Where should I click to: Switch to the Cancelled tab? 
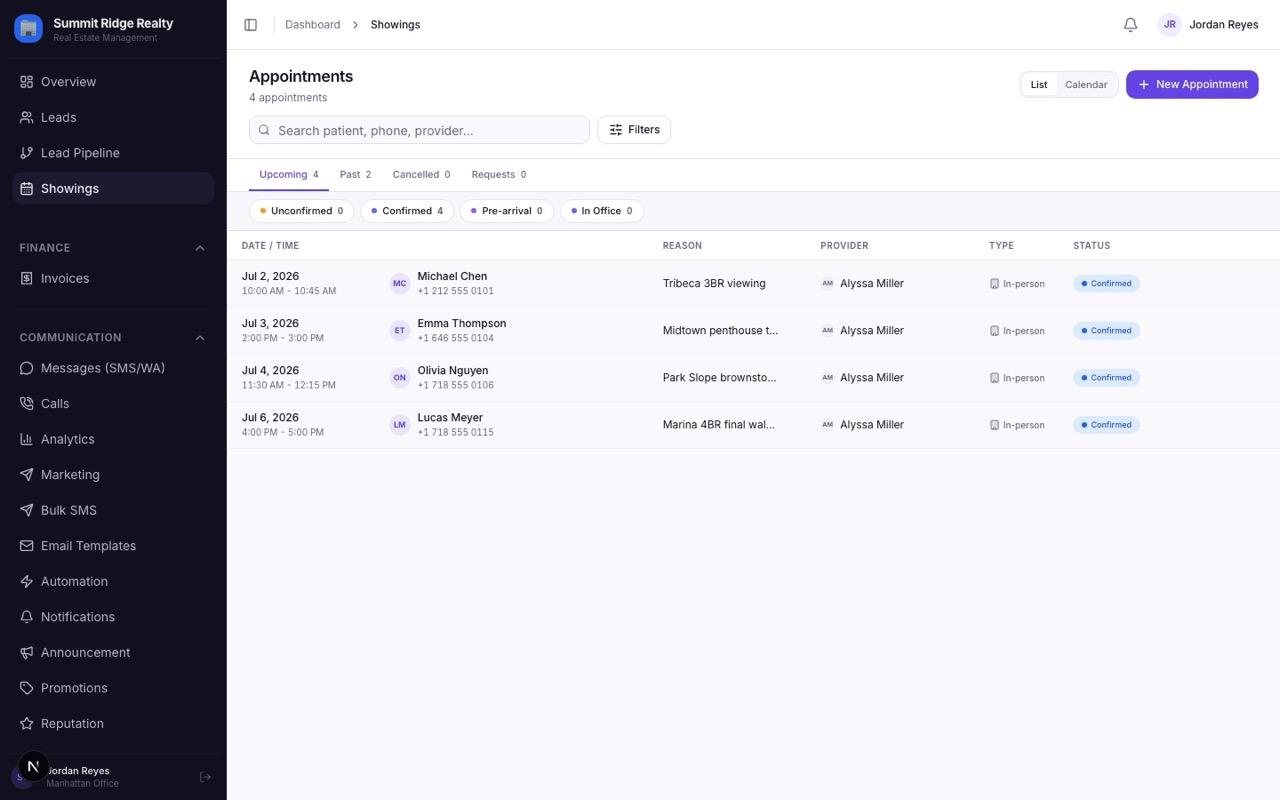click(421, 174)
